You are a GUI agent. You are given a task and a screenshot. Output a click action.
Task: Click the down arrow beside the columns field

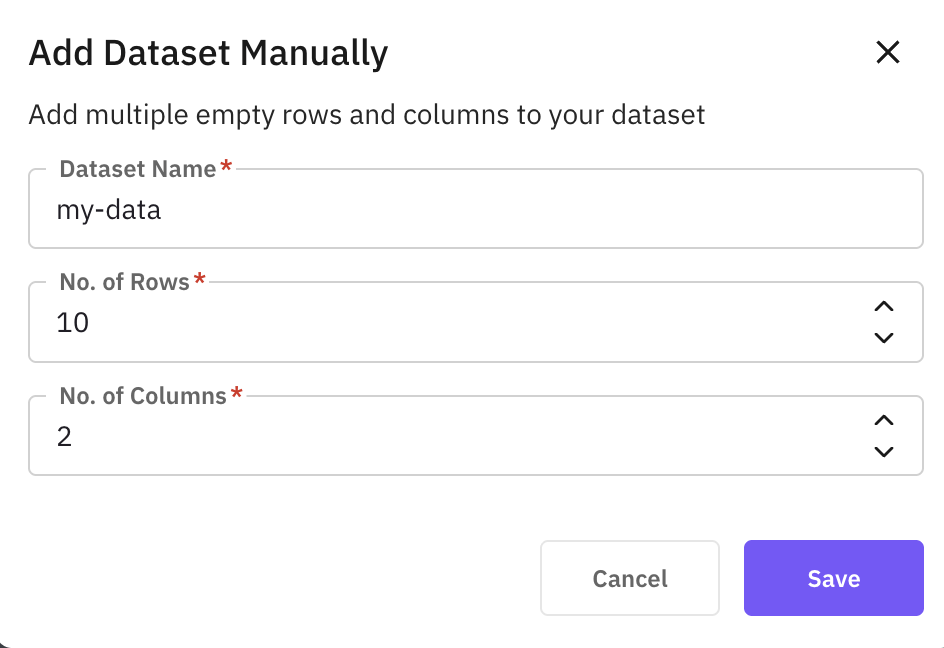point(883,452)
